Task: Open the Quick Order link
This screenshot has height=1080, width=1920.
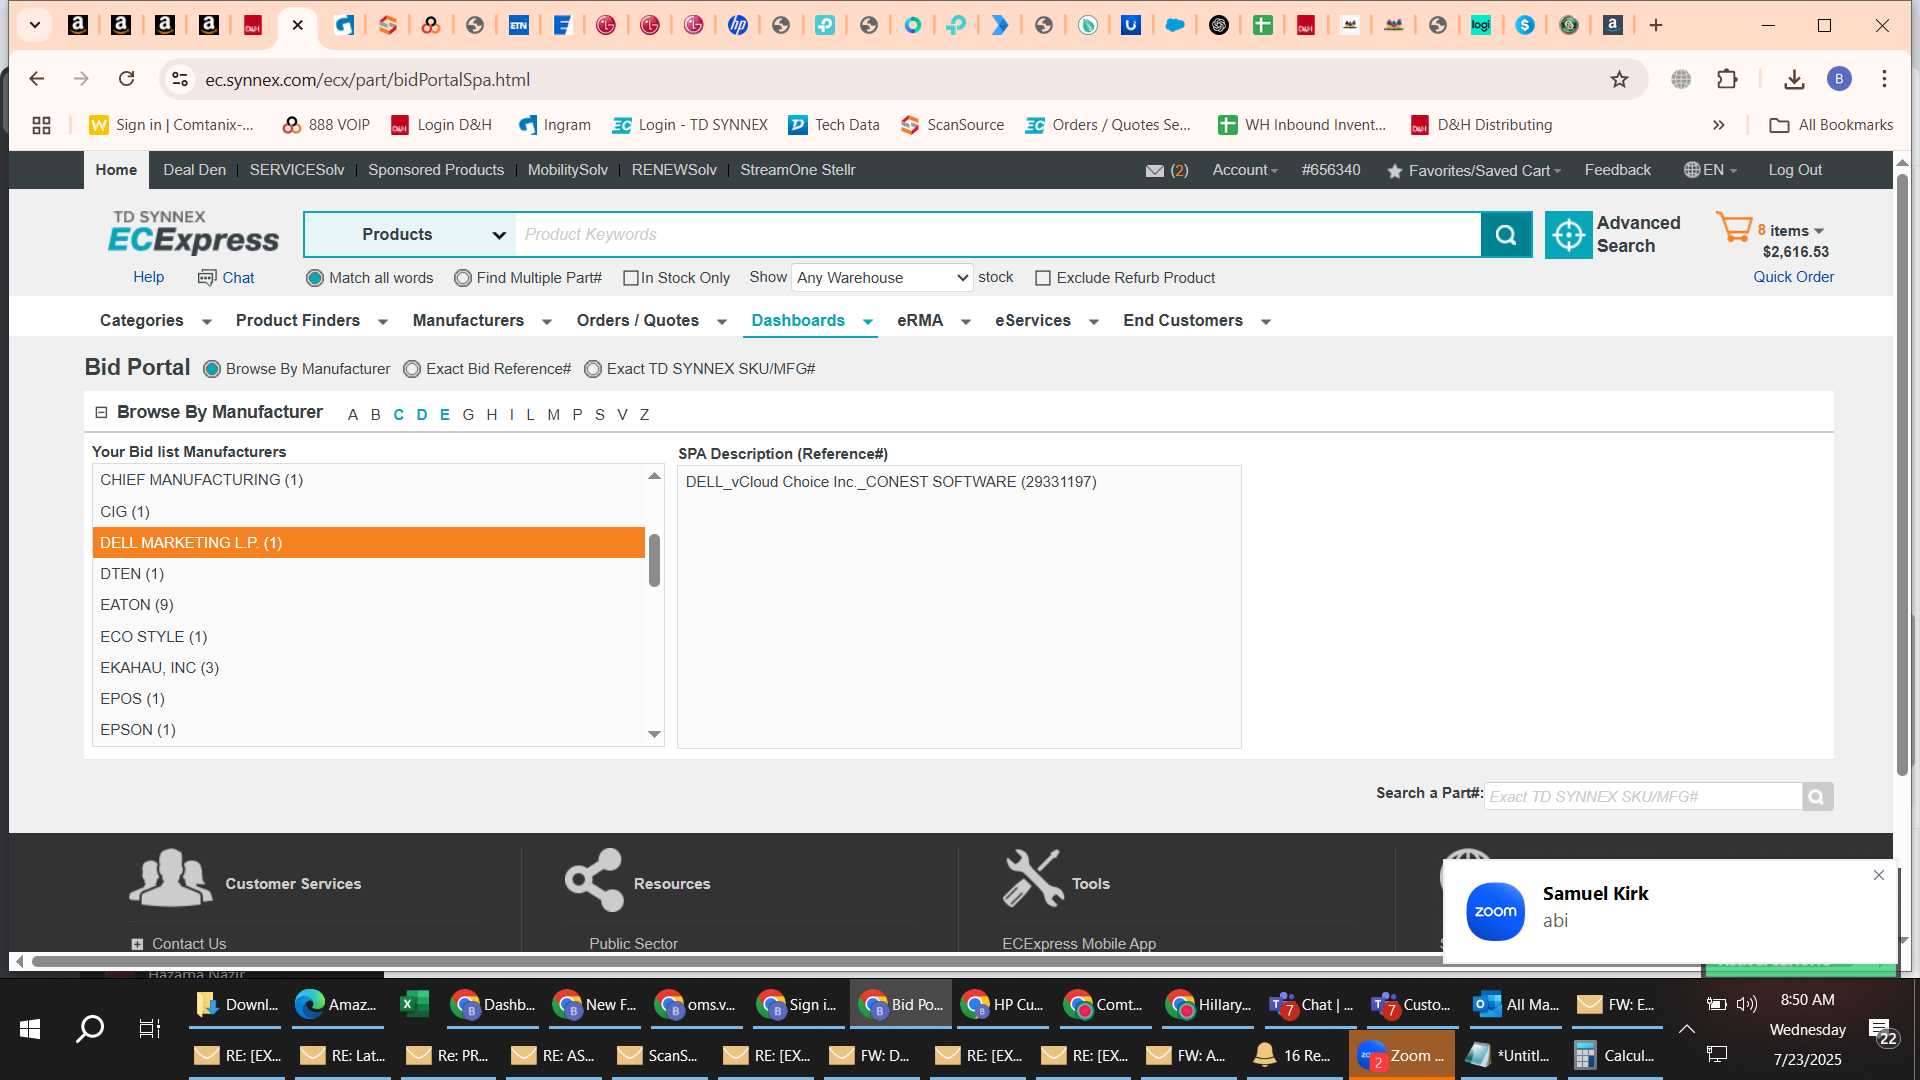Action: pyautogui.click(x=1793, y=277)
